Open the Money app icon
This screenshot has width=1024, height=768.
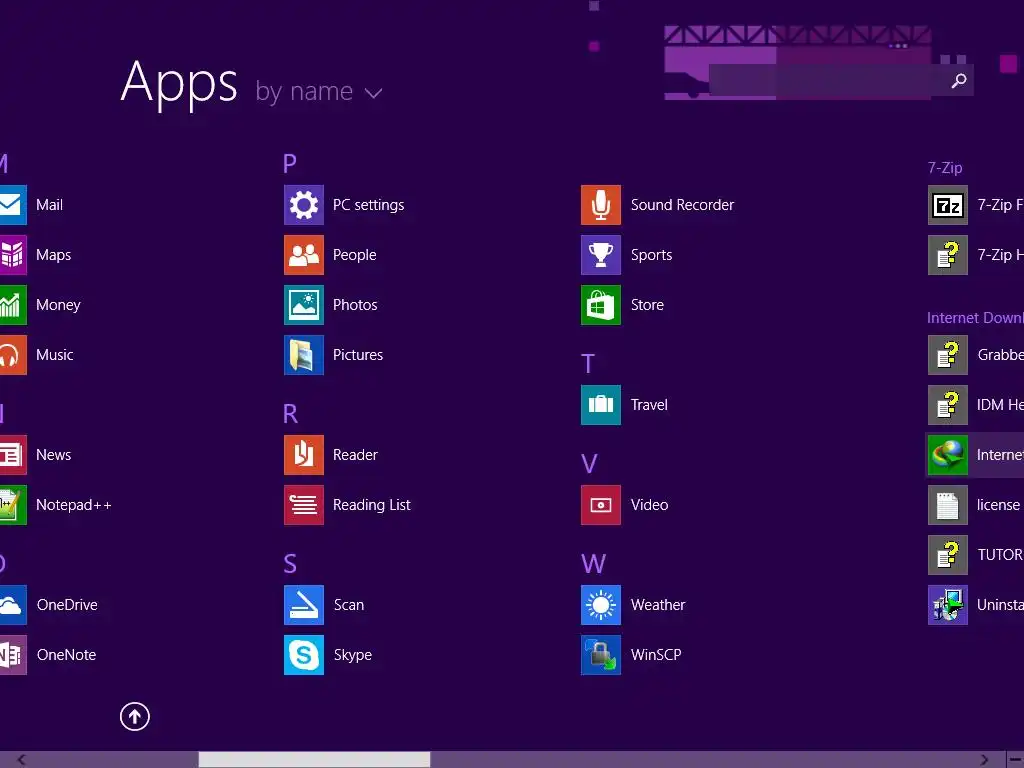(x=13, y=305)
